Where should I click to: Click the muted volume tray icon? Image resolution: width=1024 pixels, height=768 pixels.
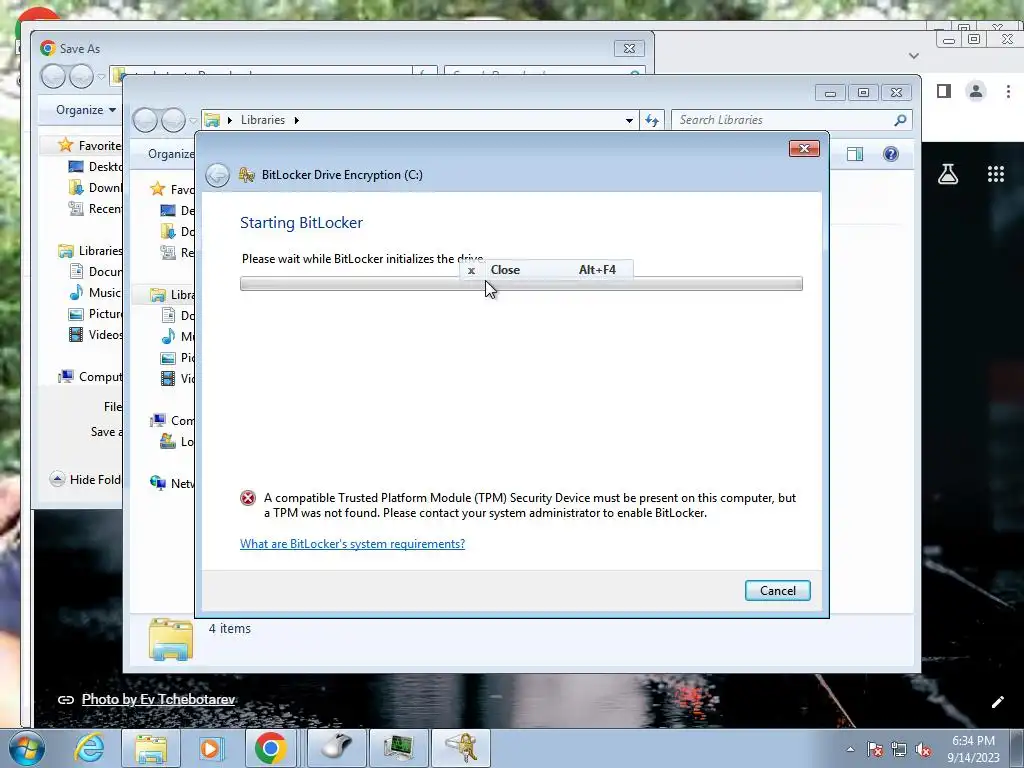(x=923, y=749)
